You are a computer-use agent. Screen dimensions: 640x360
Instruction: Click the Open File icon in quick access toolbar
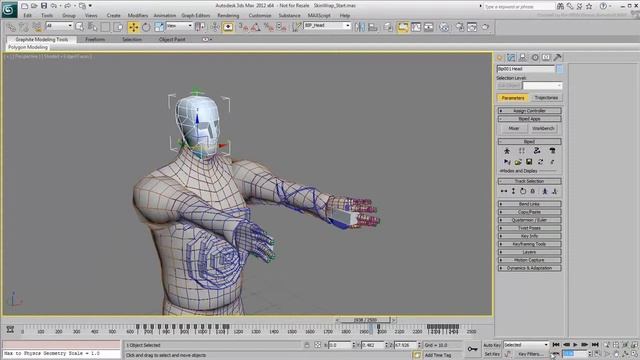click(34, 6)
